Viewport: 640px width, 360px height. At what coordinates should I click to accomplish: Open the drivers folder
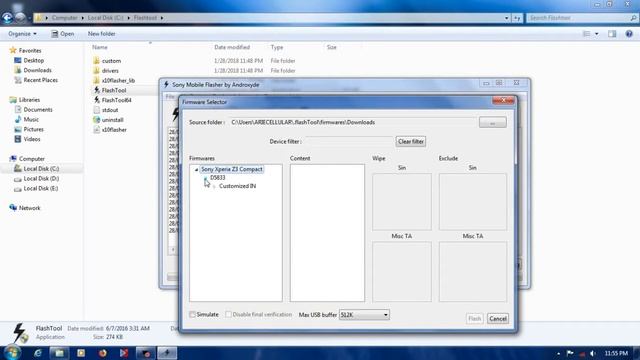(110, 71)
